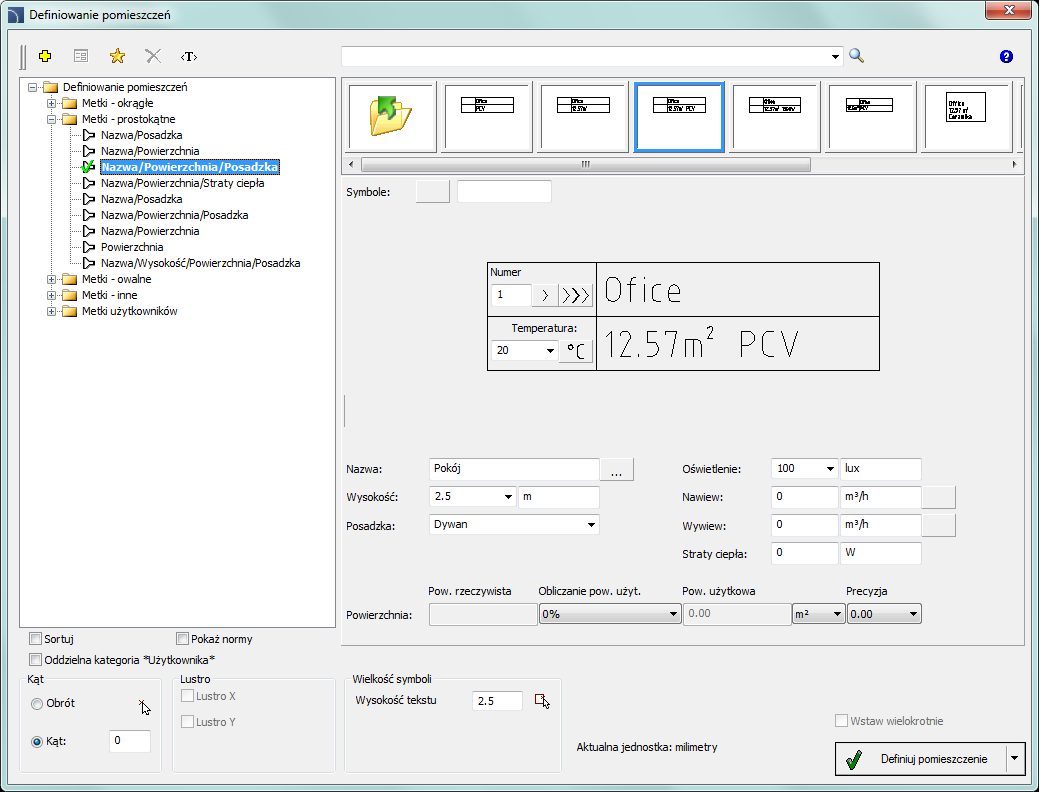This screenshot has height=792, width=1039.
Task: Select the Obrót radio button
Action: pos(37,704)
